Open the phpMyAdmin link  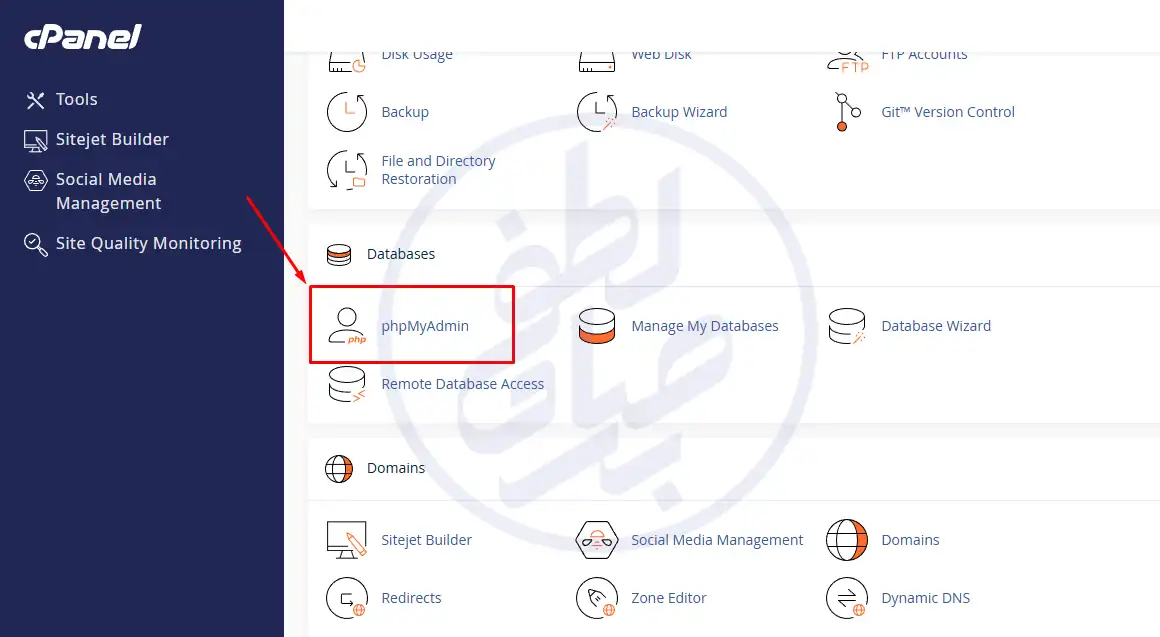[425, 326]
